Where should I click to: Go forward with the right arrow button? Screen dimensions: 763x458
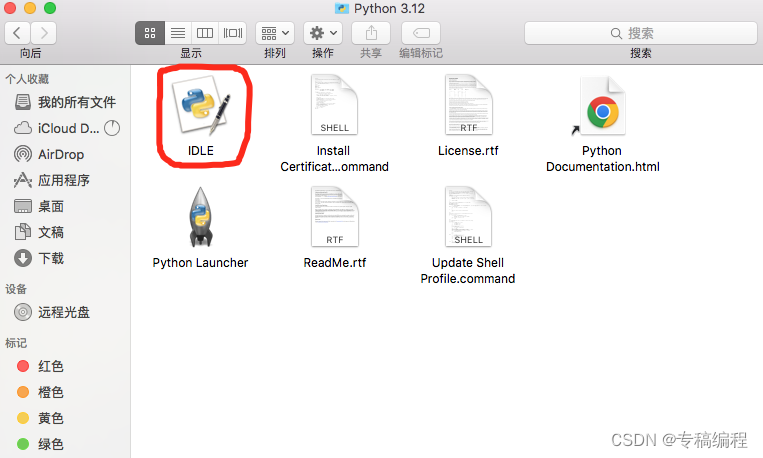pos(44,33)
